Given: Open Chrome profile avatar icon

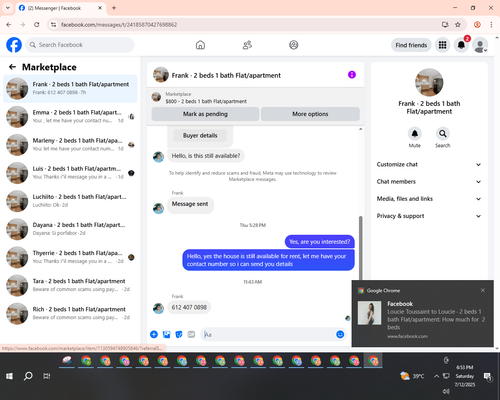Looking at the screenshot, I should (x=477, y=25).
